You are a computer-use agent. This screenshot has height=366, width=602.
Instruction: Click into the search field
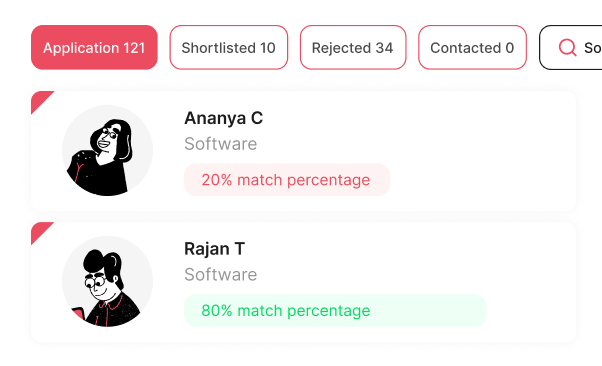pos(571,47)
